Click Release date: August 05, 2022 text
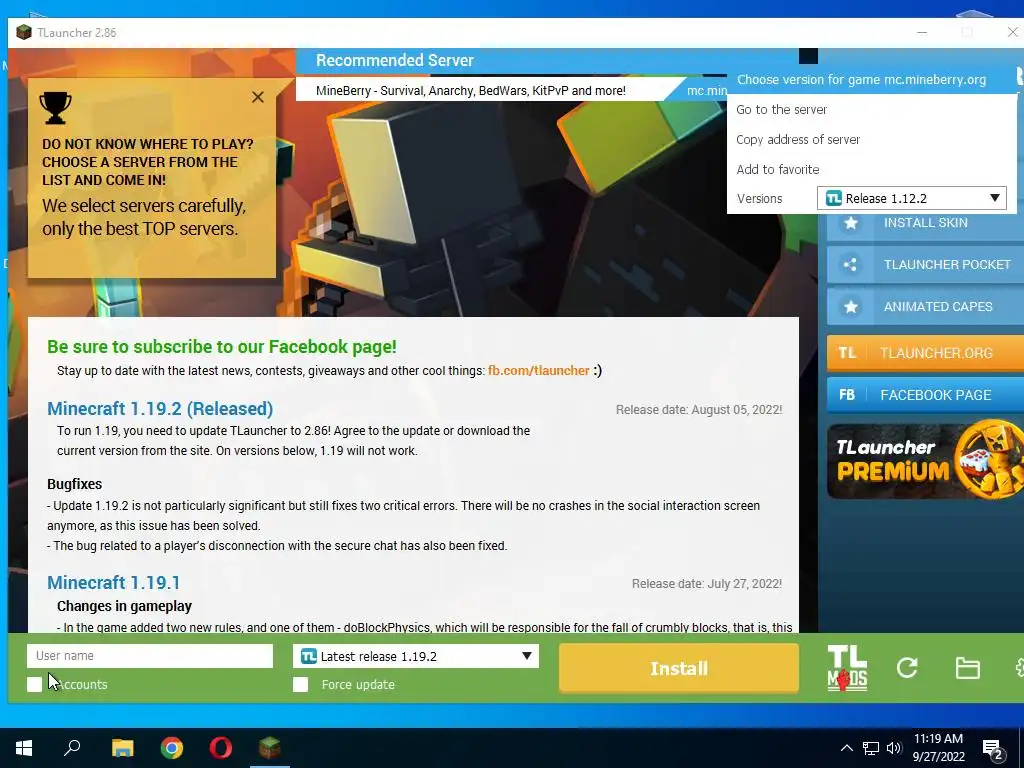 point(699,410)
